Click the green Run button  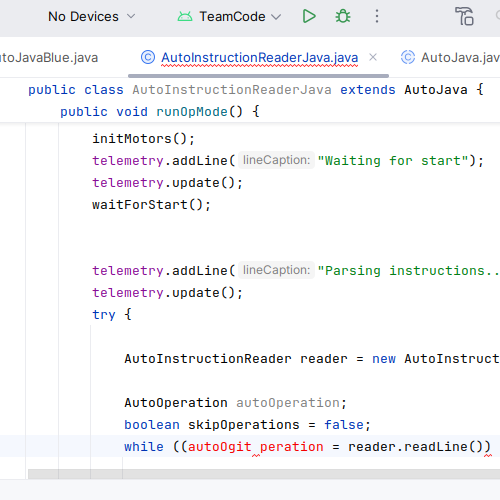click(309, 16)
